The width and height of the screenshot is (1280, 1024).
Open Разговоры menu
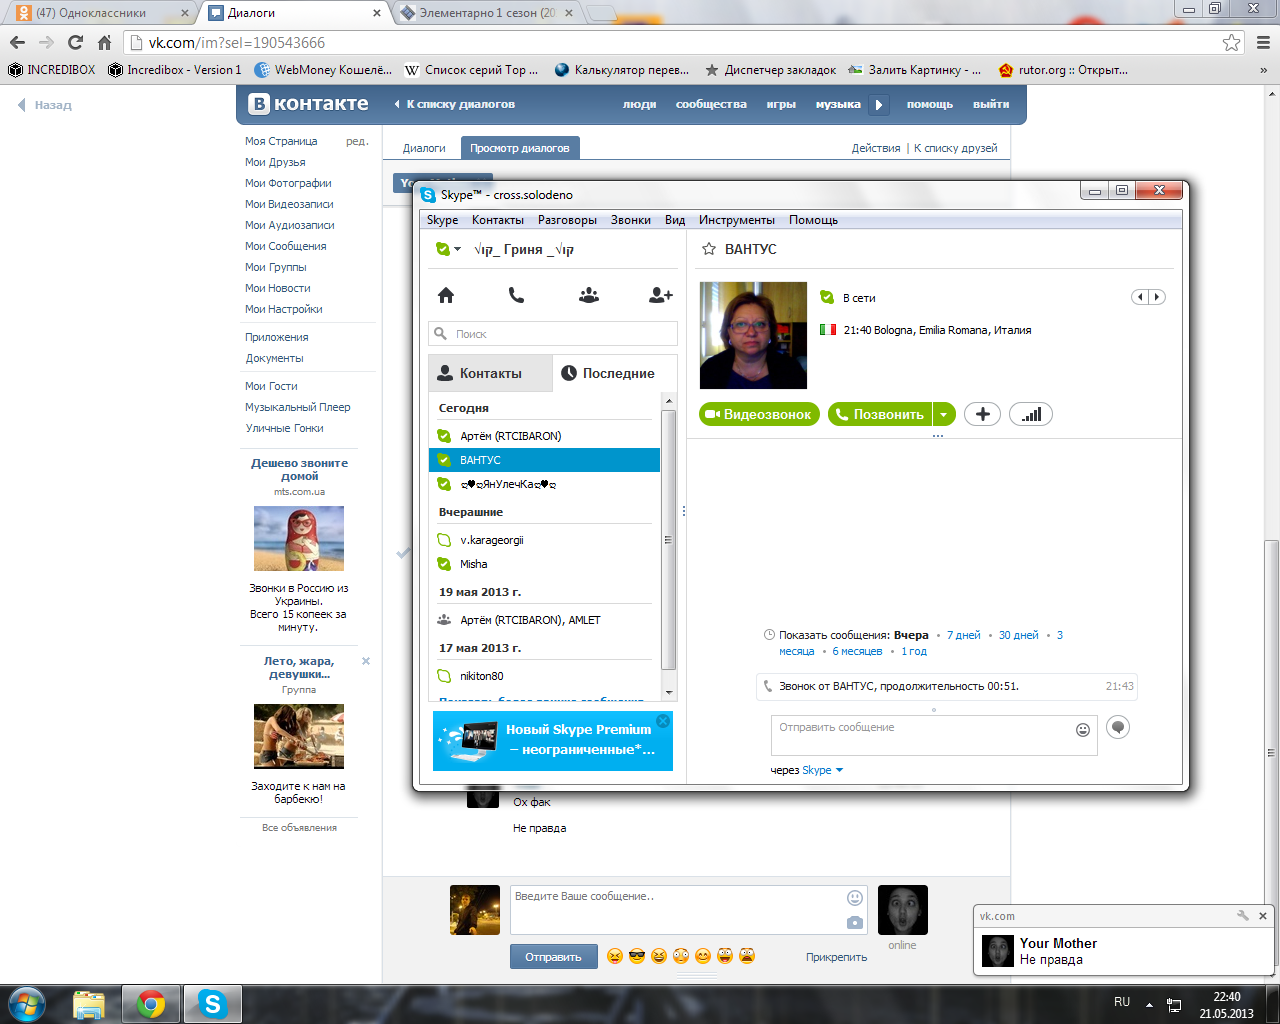[x=567, y=220]
